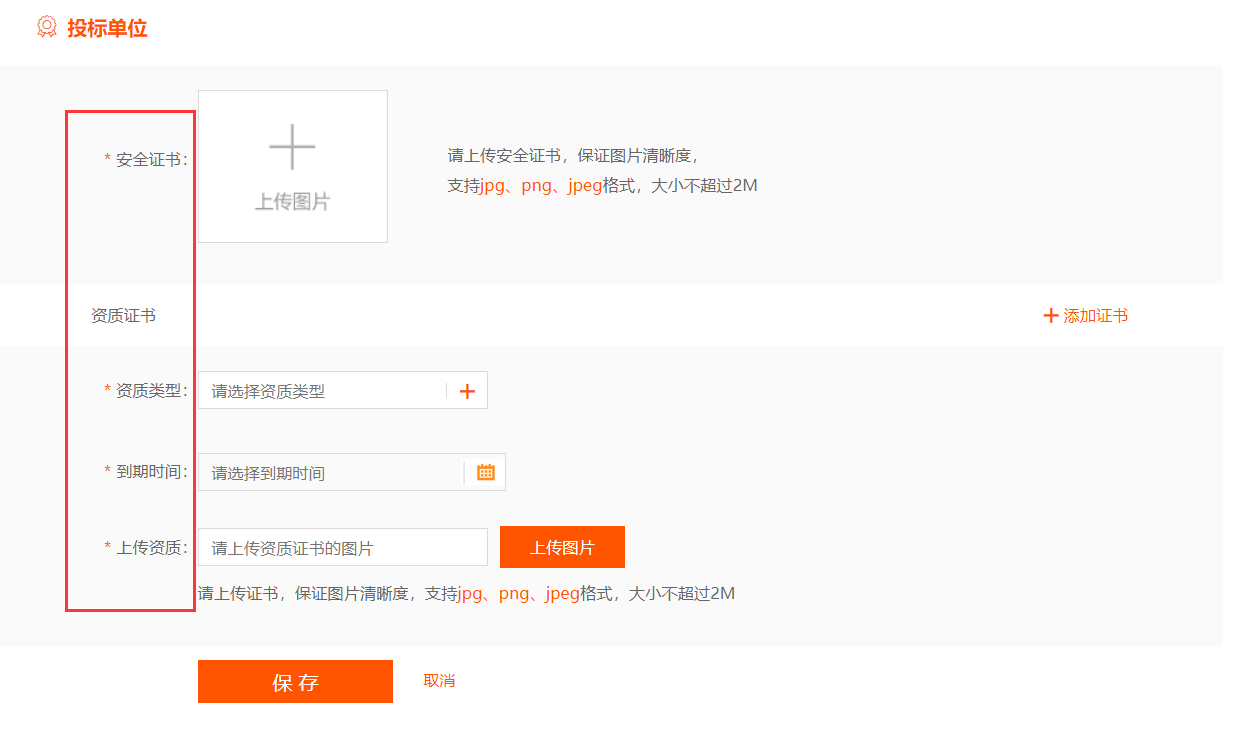
Task: Click the gray 上传图片 caption in upload box
Action: [x=292, y=202]
